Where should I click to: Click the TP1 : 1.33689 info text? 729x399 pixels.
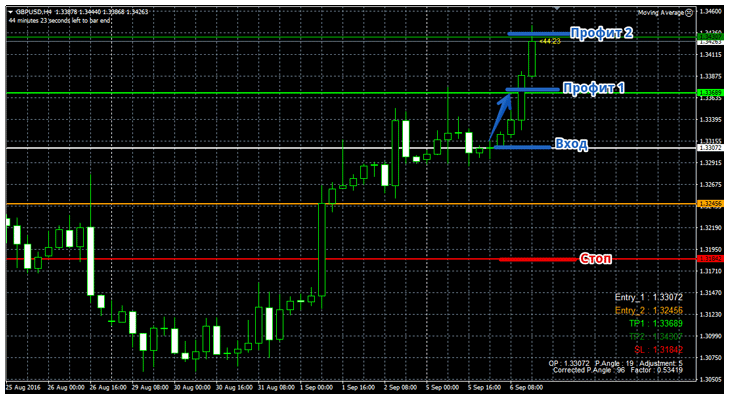pos(656,323)
